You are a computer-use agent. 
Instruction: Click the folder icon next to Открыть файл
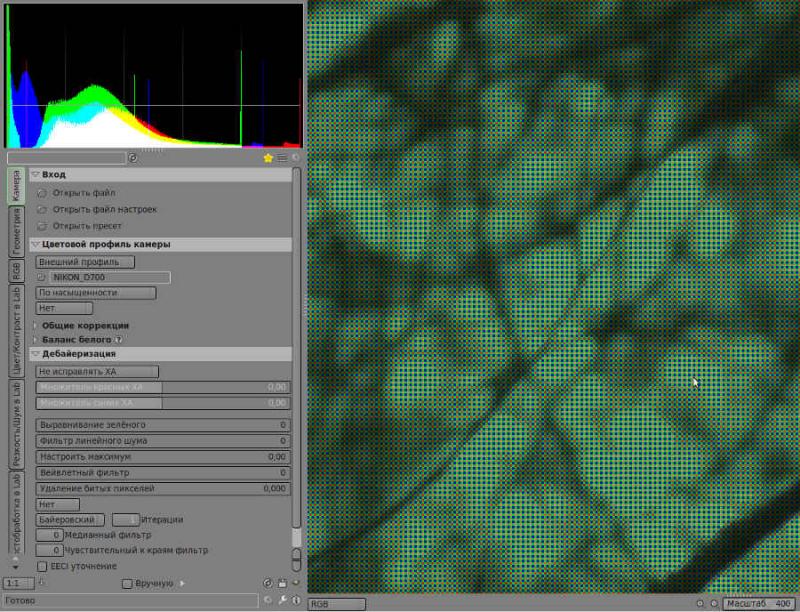coord(42,193)
